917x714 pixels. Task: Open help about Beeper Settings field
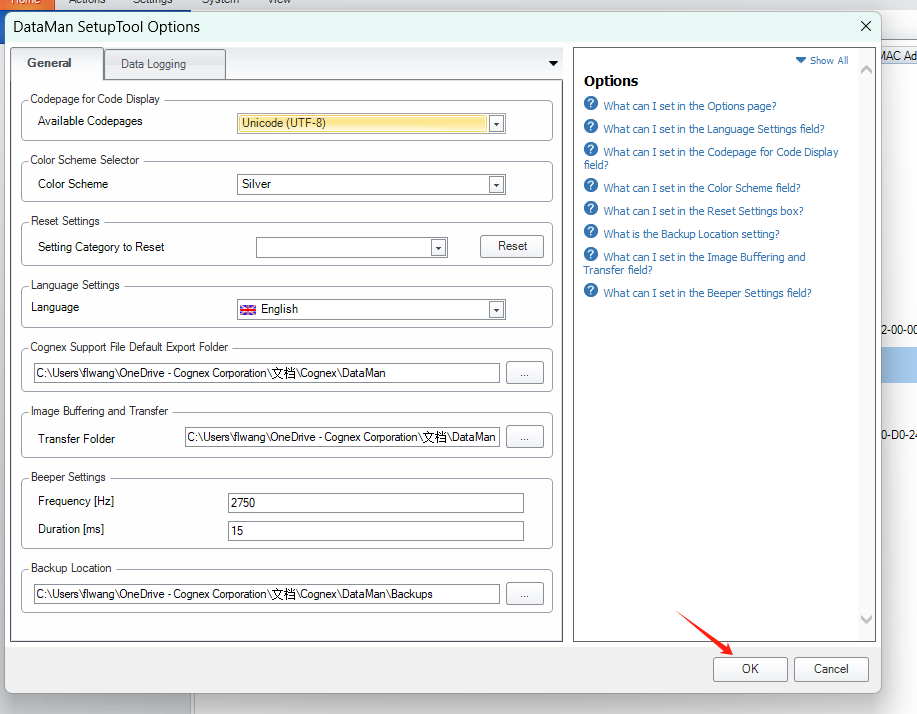[707, 293]
